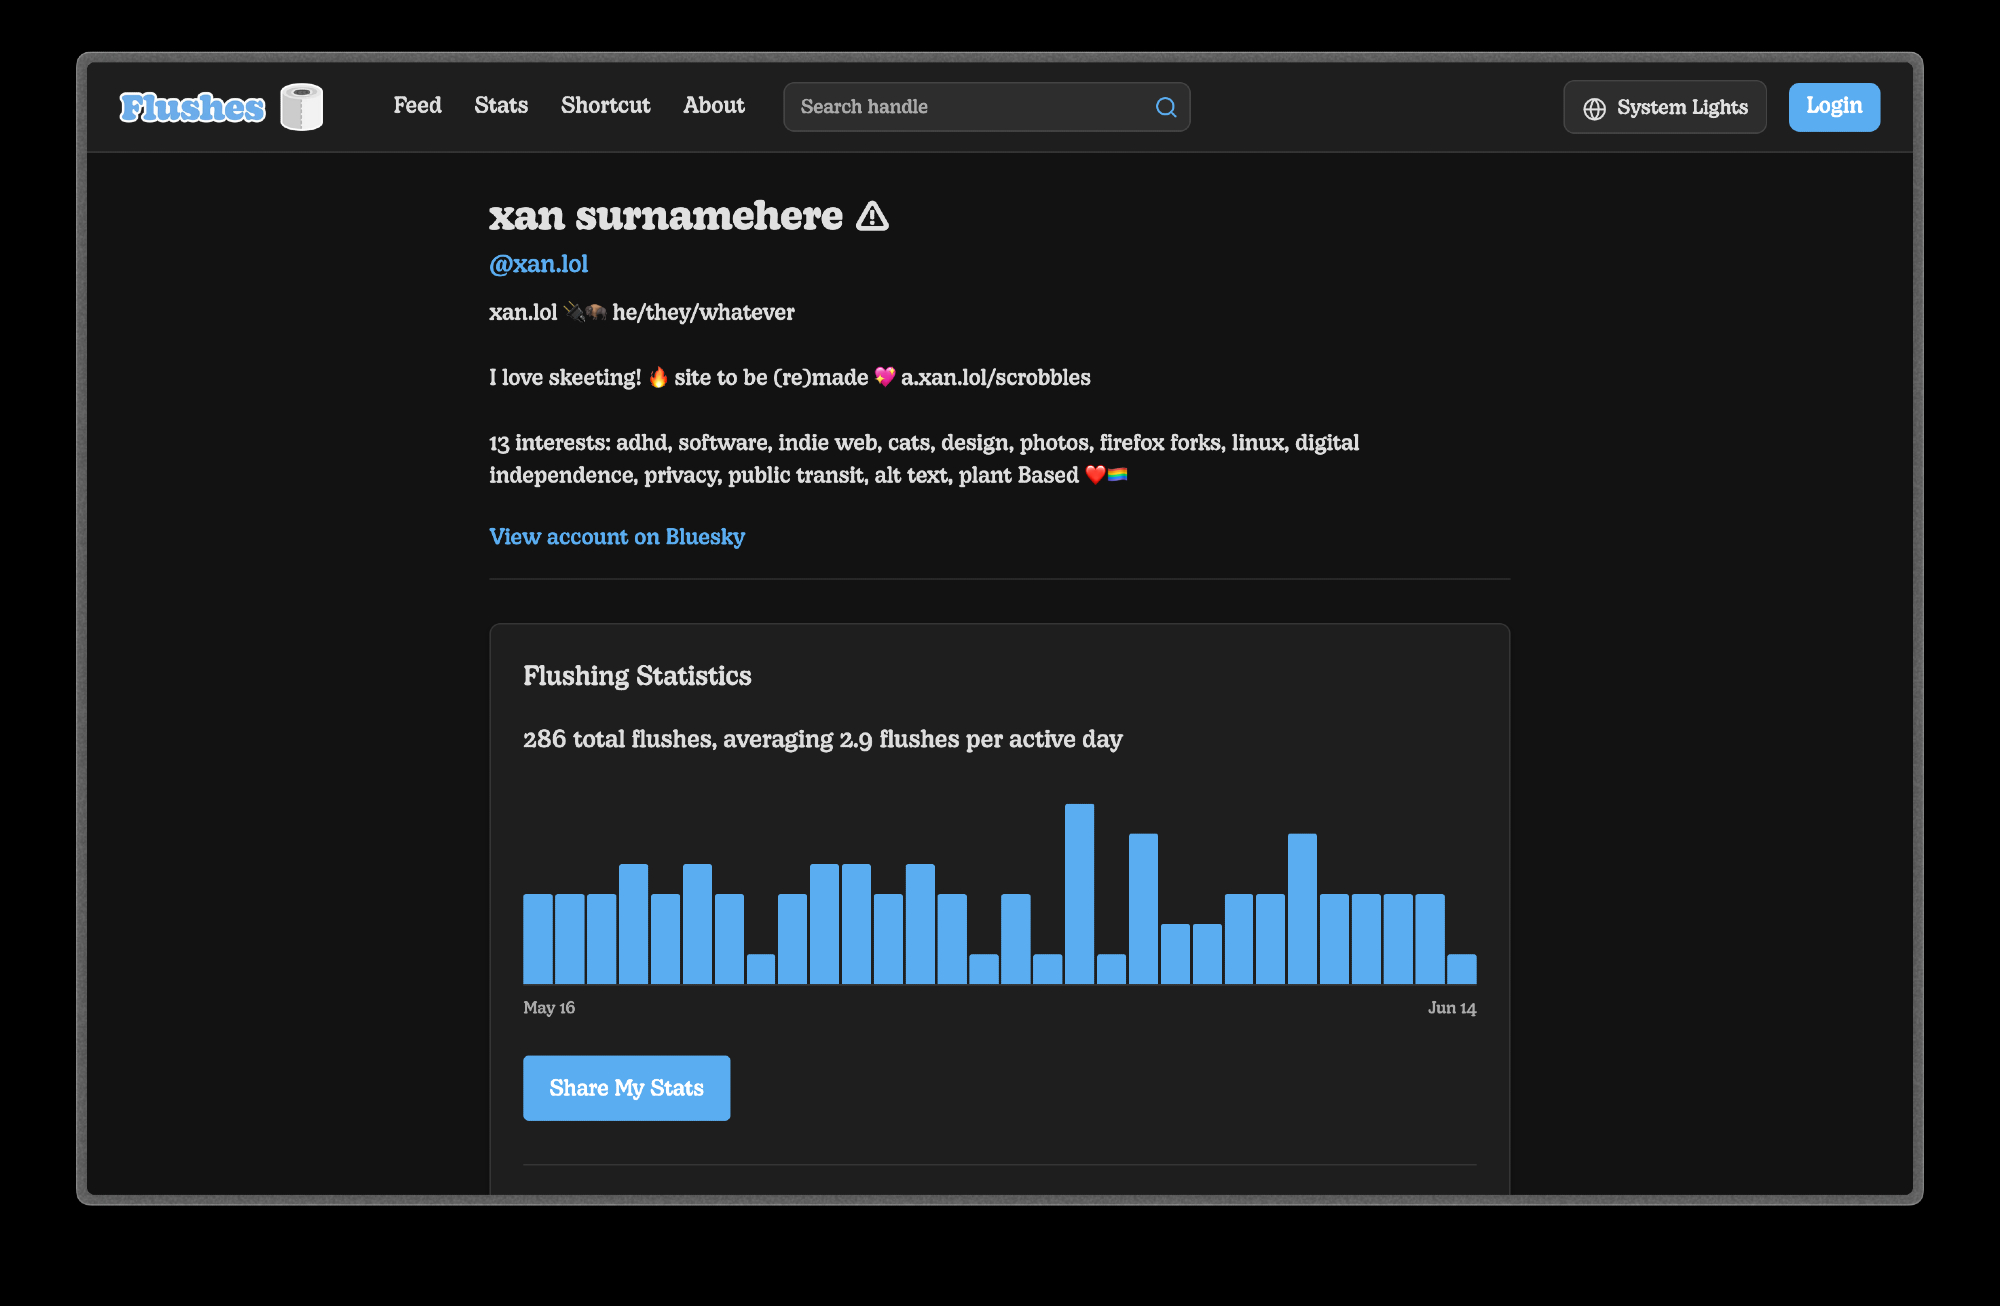This screenshot has width=2000, height=1306.
Task: Go to the Shortcut page
Action: (605, 105)
